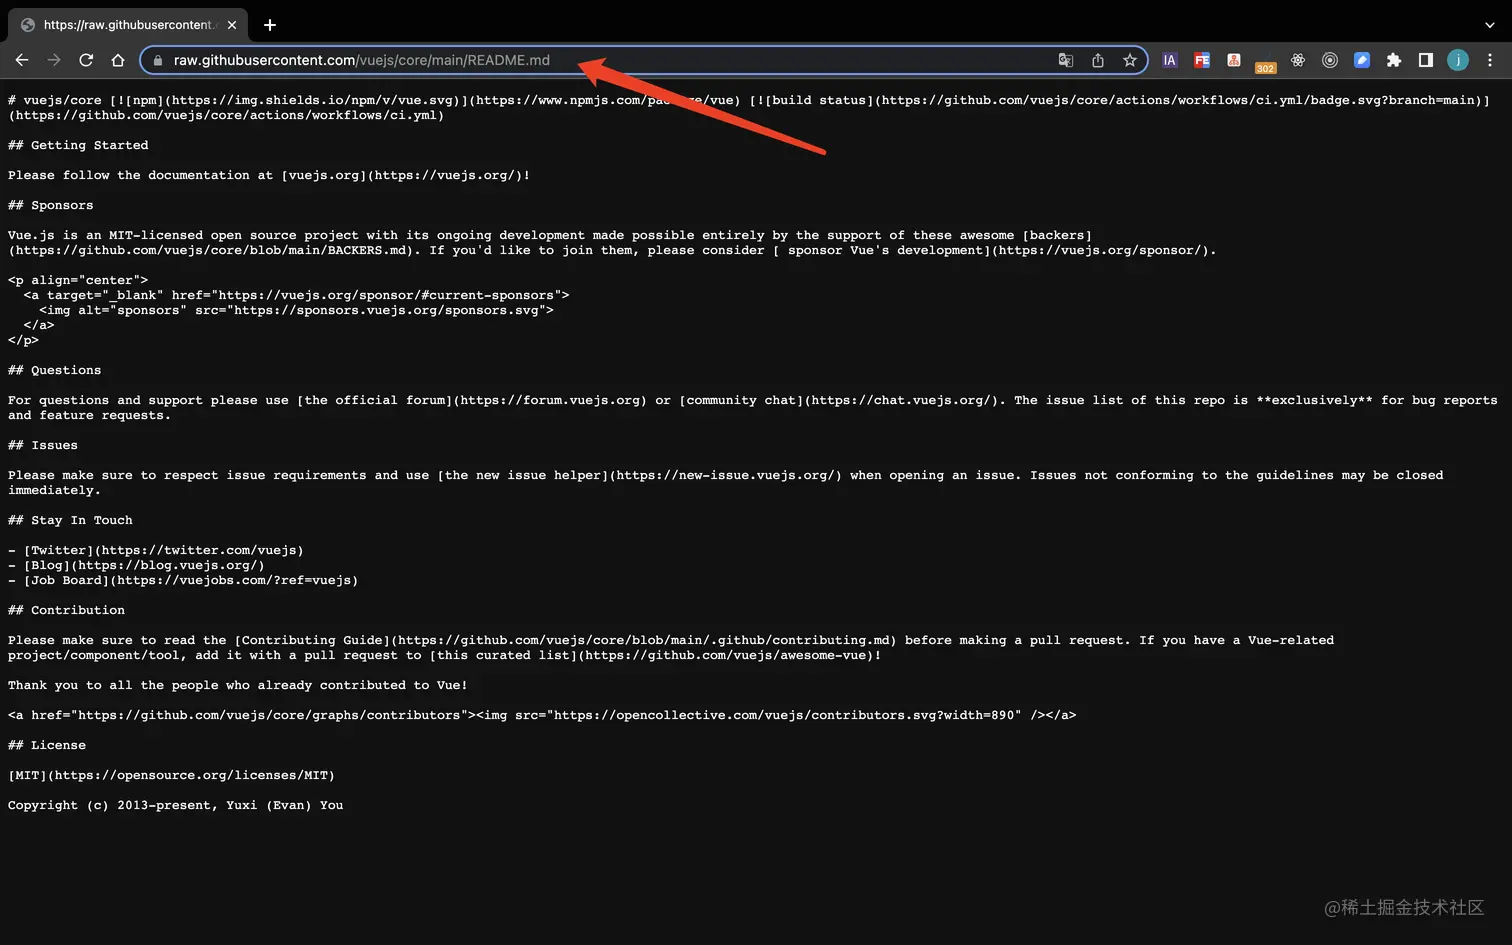
Task: Open the orange-red sitemap extension icon
Action: [x=1234, y=60]
